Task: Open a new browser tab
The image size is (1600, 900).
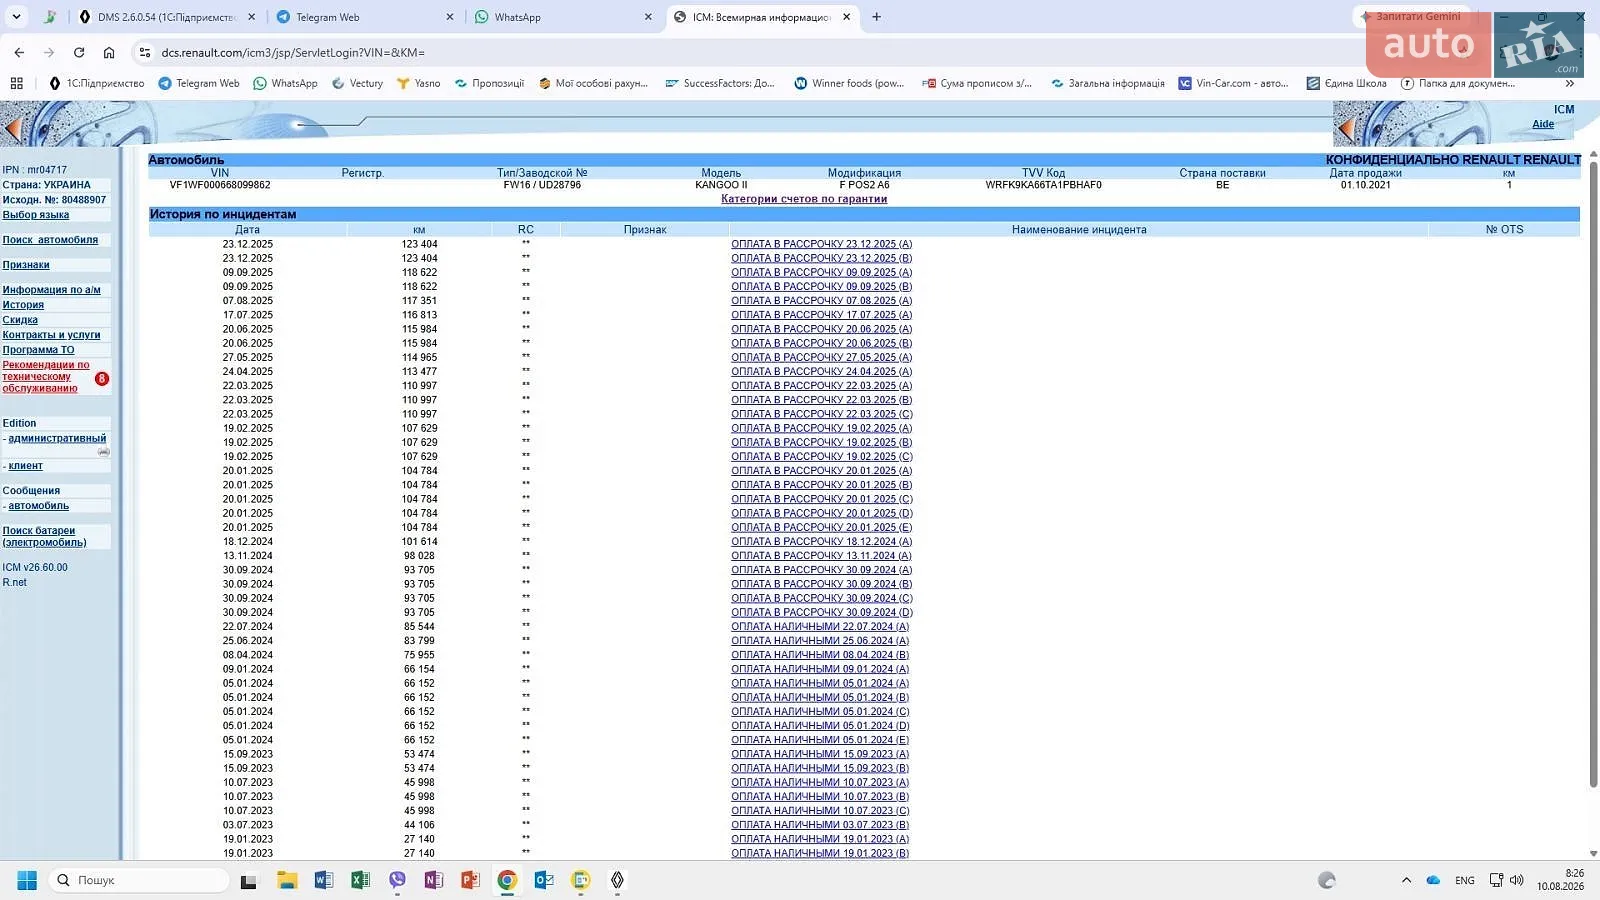Action: click(x=876, y=17)
